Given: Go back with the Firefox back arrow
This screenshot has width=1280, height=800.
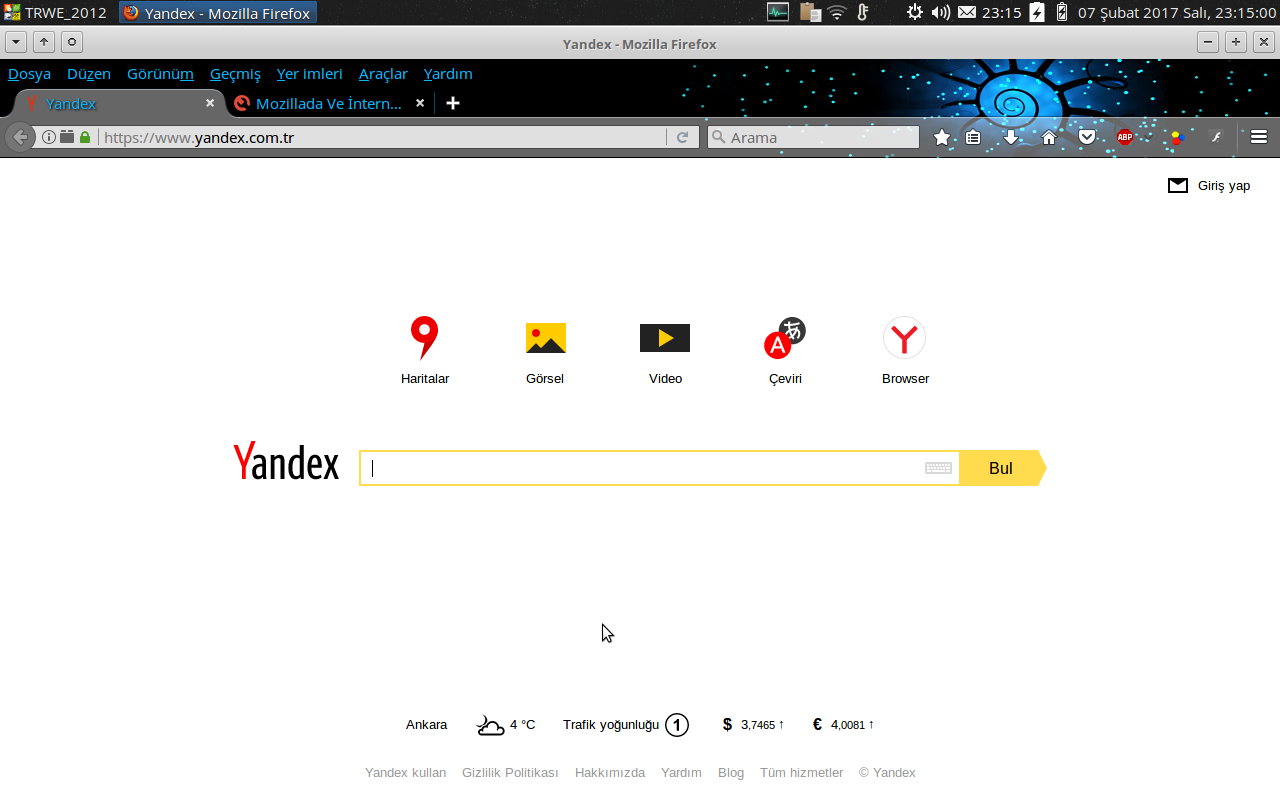Looking at the screenshot, I should click(20, 137).
